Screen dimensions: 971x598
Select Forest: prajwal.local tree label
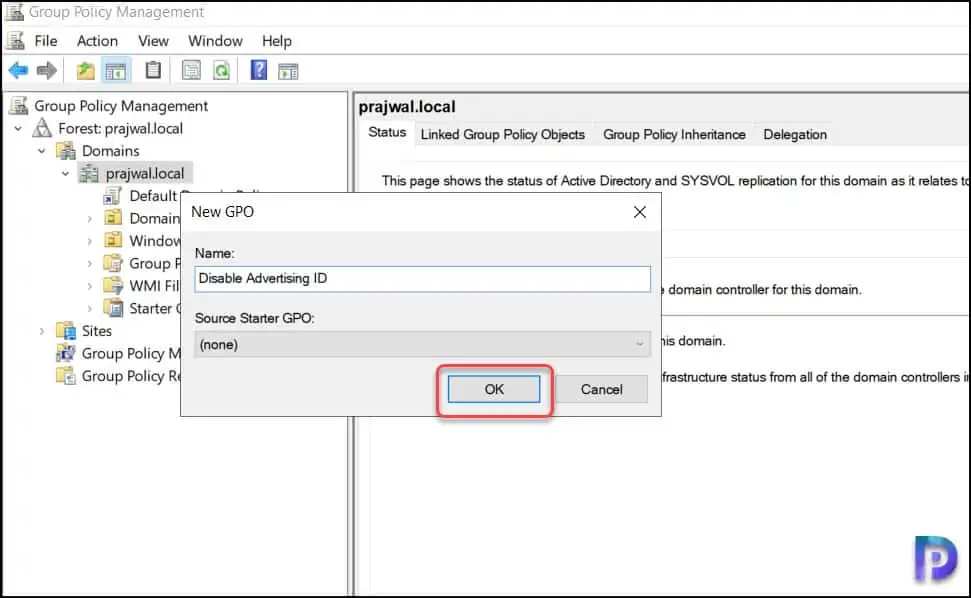[x=120, y=128]
